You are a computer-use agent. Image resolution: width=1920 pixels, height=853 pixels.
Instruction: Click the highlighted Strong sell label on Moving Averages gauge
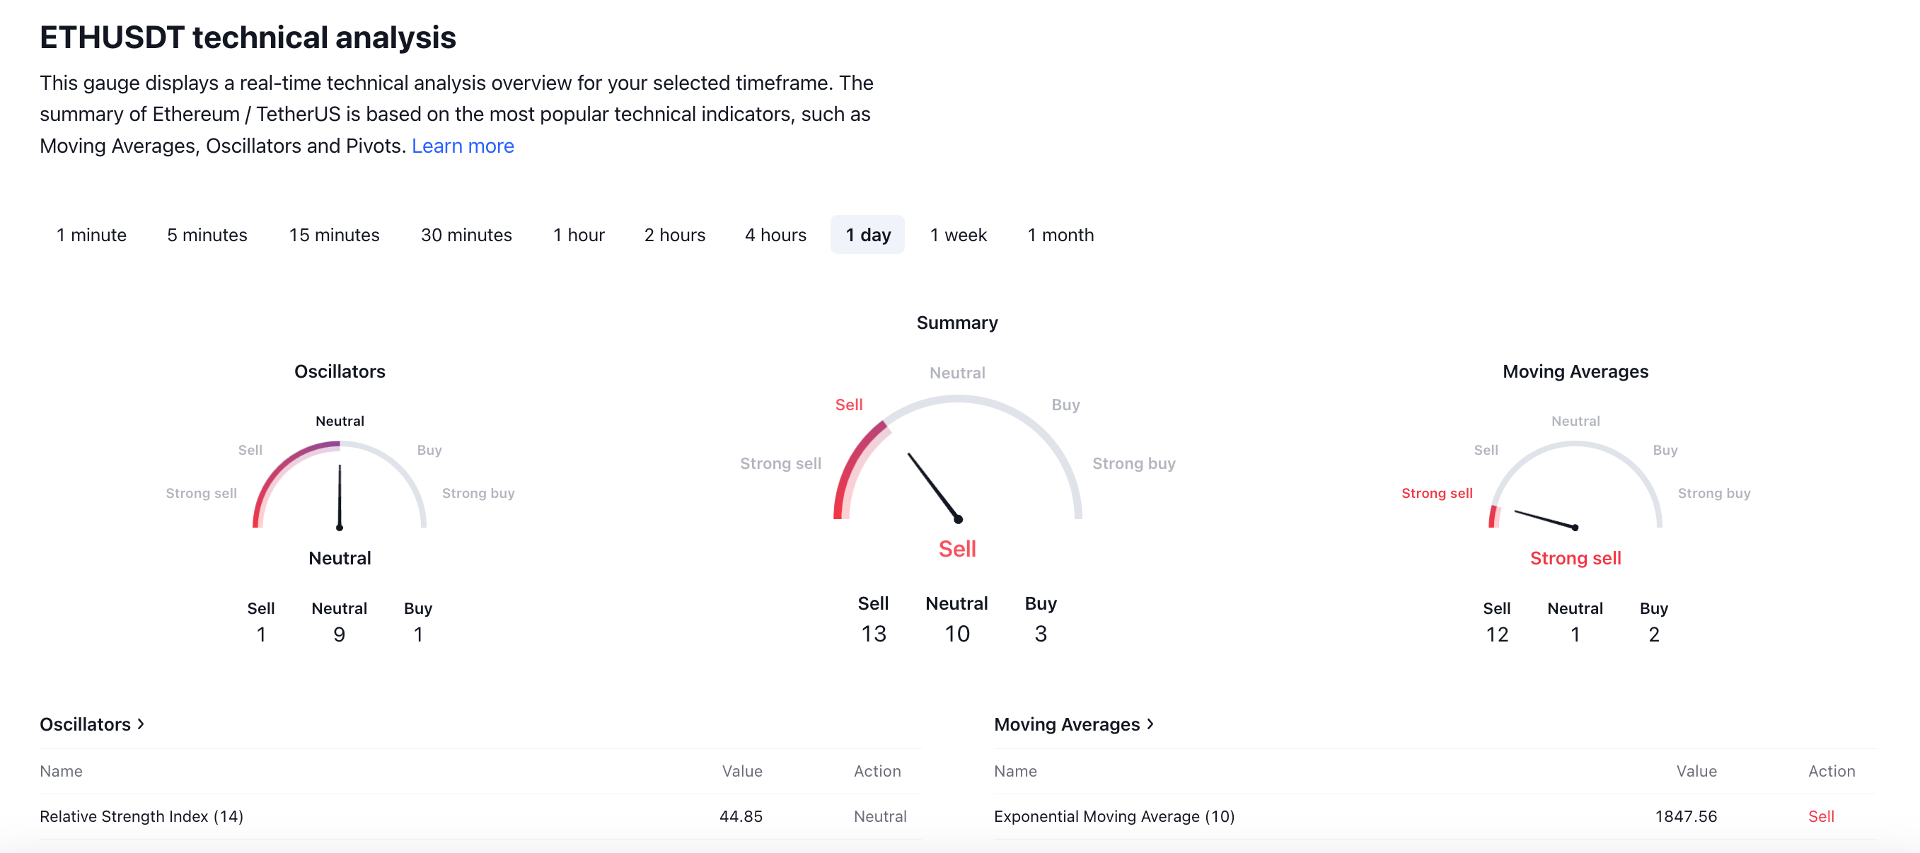[1437, 494]
